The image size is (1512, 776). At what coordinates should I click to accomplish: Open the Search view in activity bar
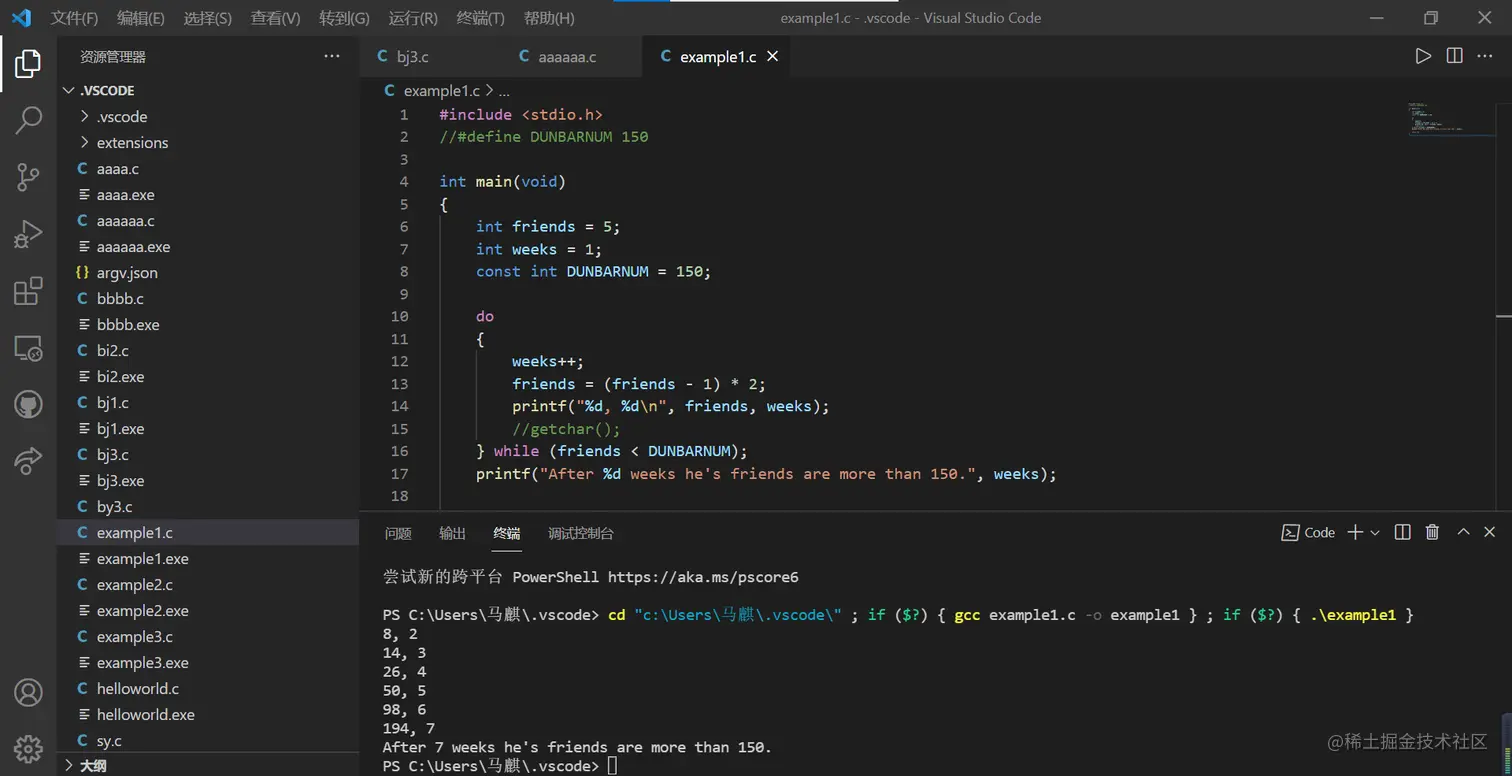[x=28, y=121]
